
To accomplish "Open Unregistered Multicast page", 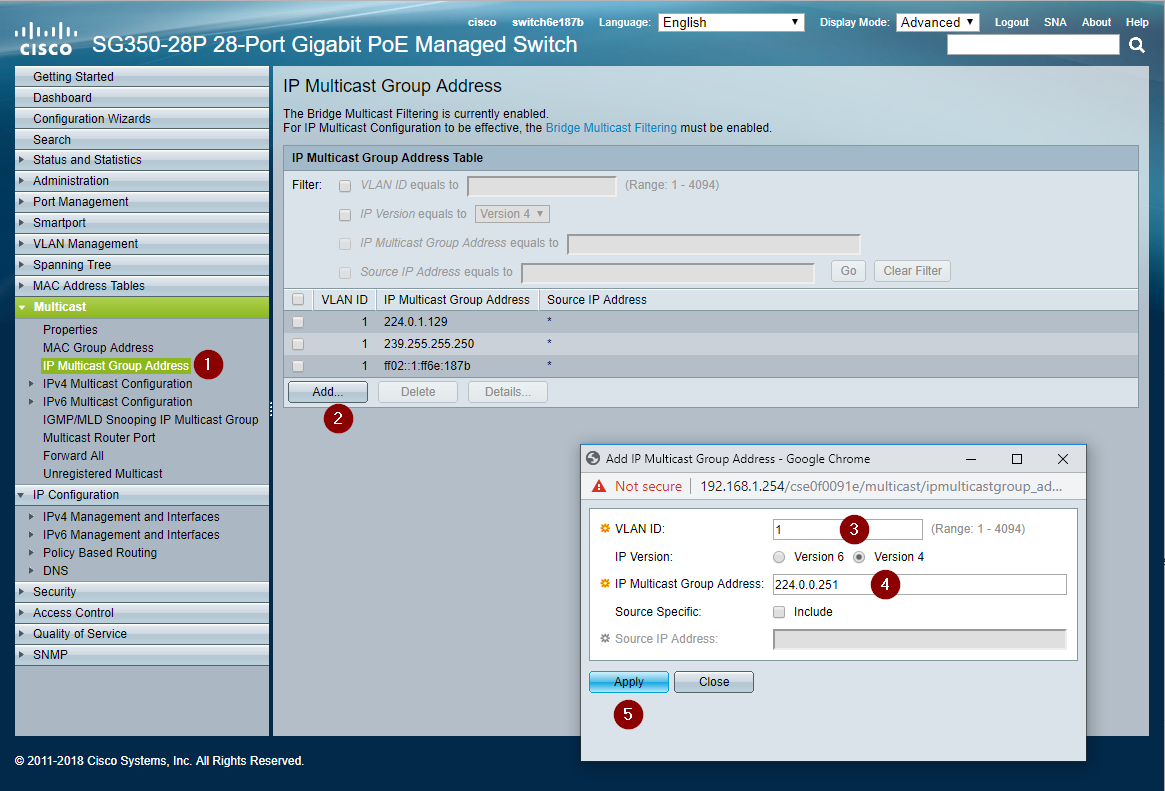I will click(103, 474).
